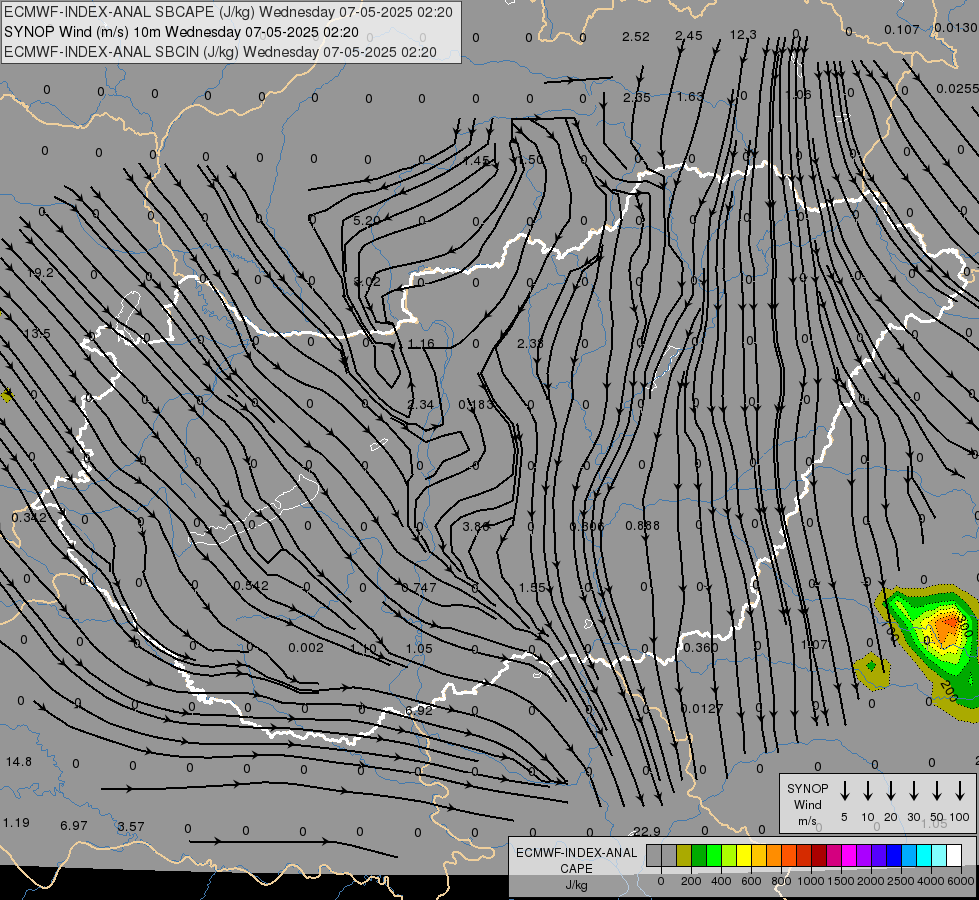Viewport: 979px width, 900px height.
Task: Click the 20 m/s wind arrow in legend
Action: point(890,791)
